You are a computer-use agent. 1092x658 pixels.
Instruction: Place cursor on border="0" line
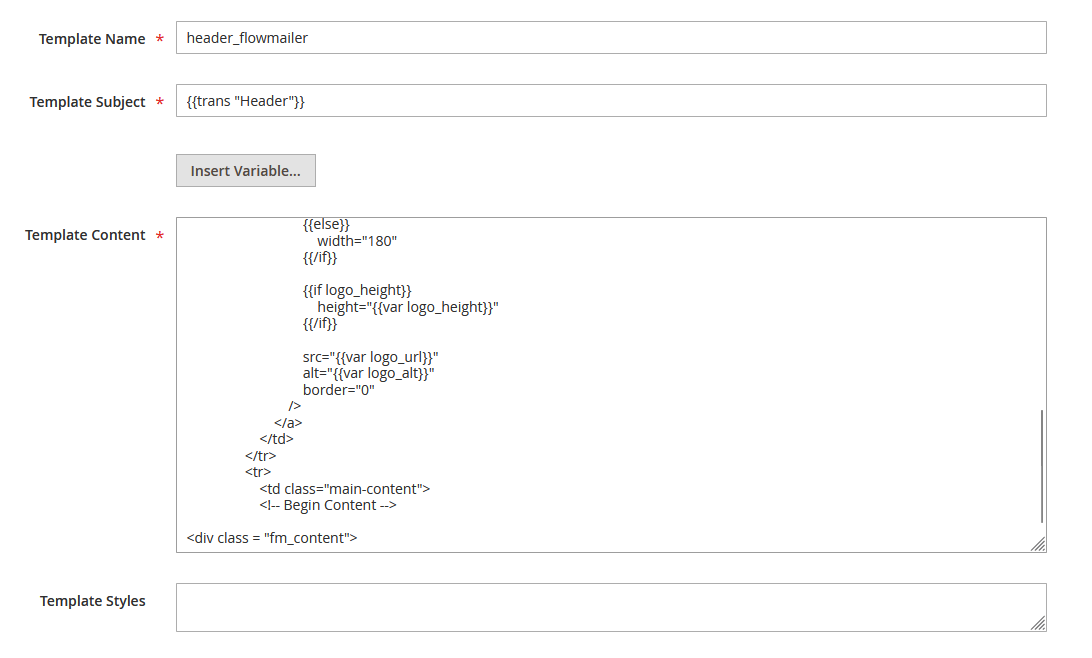pyautogui.click(x=338, y=390)
